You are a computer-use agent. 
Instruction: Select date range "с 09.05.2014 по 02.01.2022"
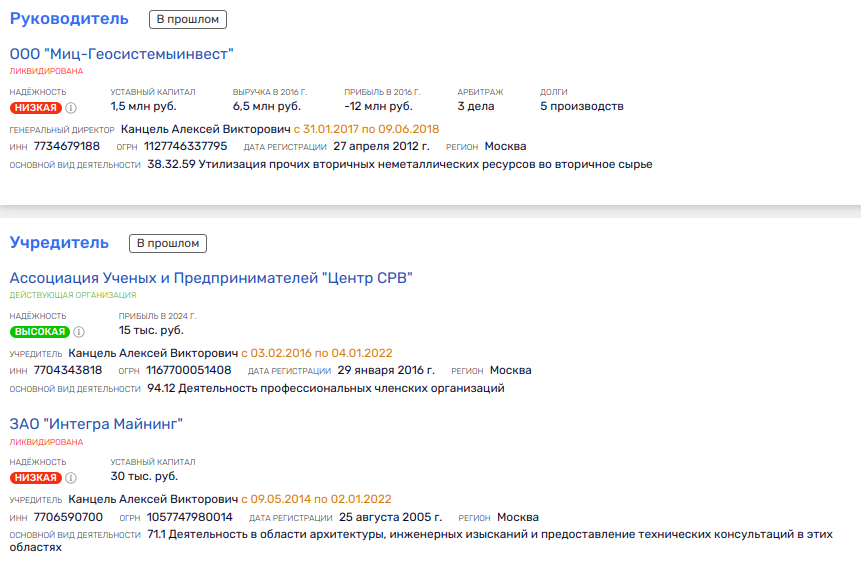(316, 499)
